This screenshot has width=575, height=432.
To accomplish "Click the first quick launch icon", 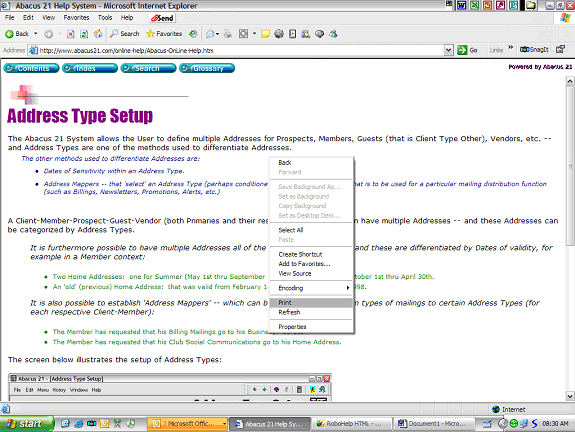I will (65, 424).
